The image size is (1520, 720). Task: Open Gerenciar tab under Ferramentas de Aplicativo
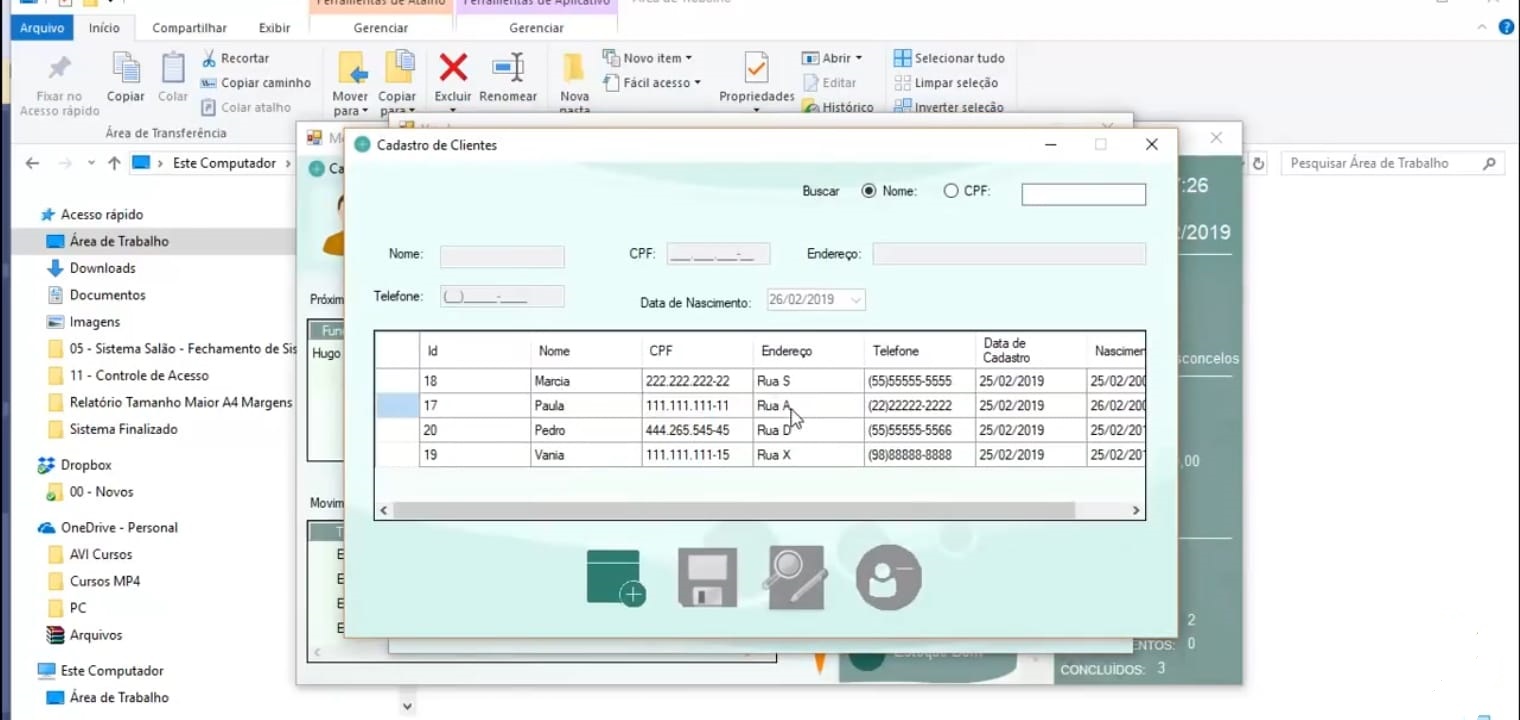[x=536, y=28]
